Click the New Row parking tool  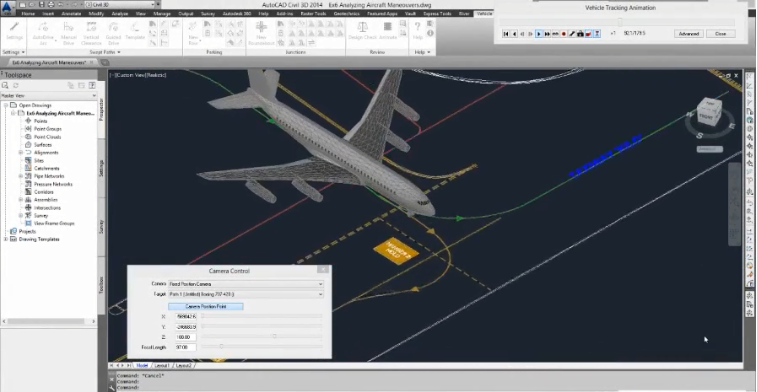point(193,33)
